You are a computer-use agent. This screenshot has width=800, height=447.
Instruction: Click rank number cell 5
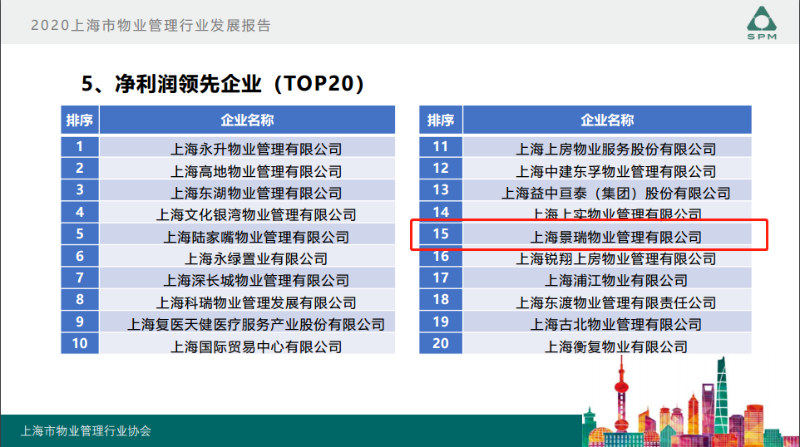(x=80, y=234)
